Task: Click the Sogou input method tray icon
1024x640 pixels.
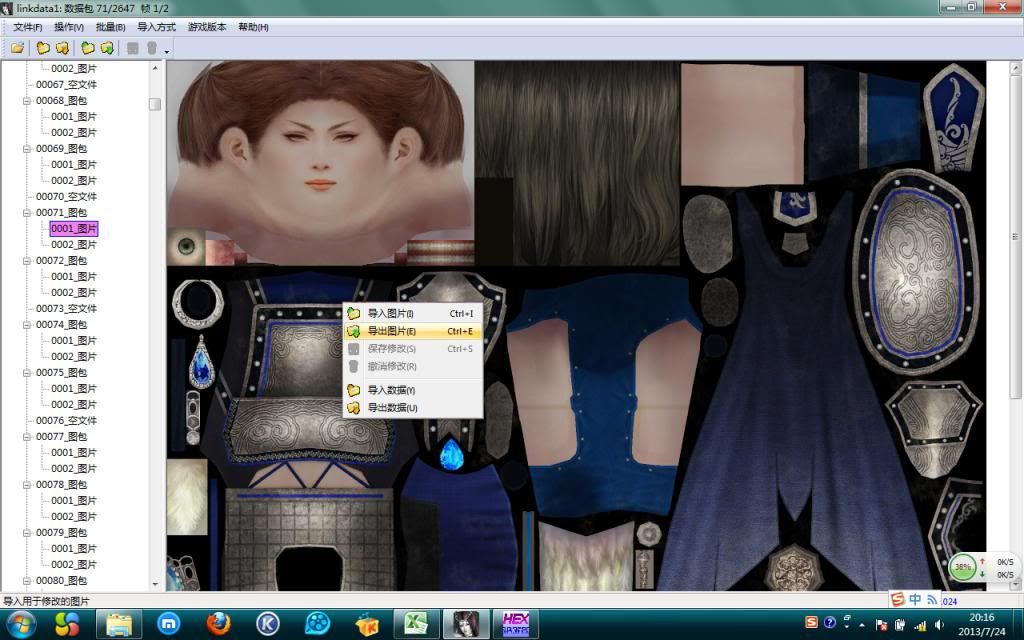Action: [812, 622]
